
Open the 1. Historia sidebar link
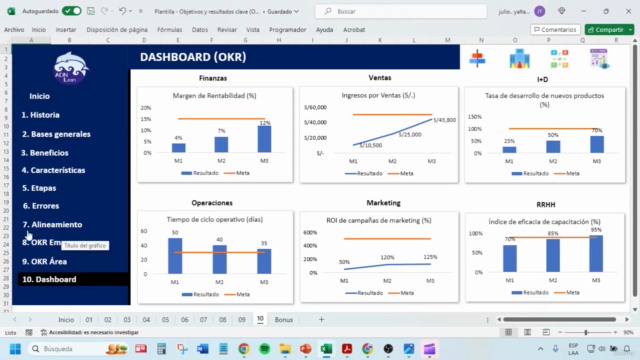[40, 115]
